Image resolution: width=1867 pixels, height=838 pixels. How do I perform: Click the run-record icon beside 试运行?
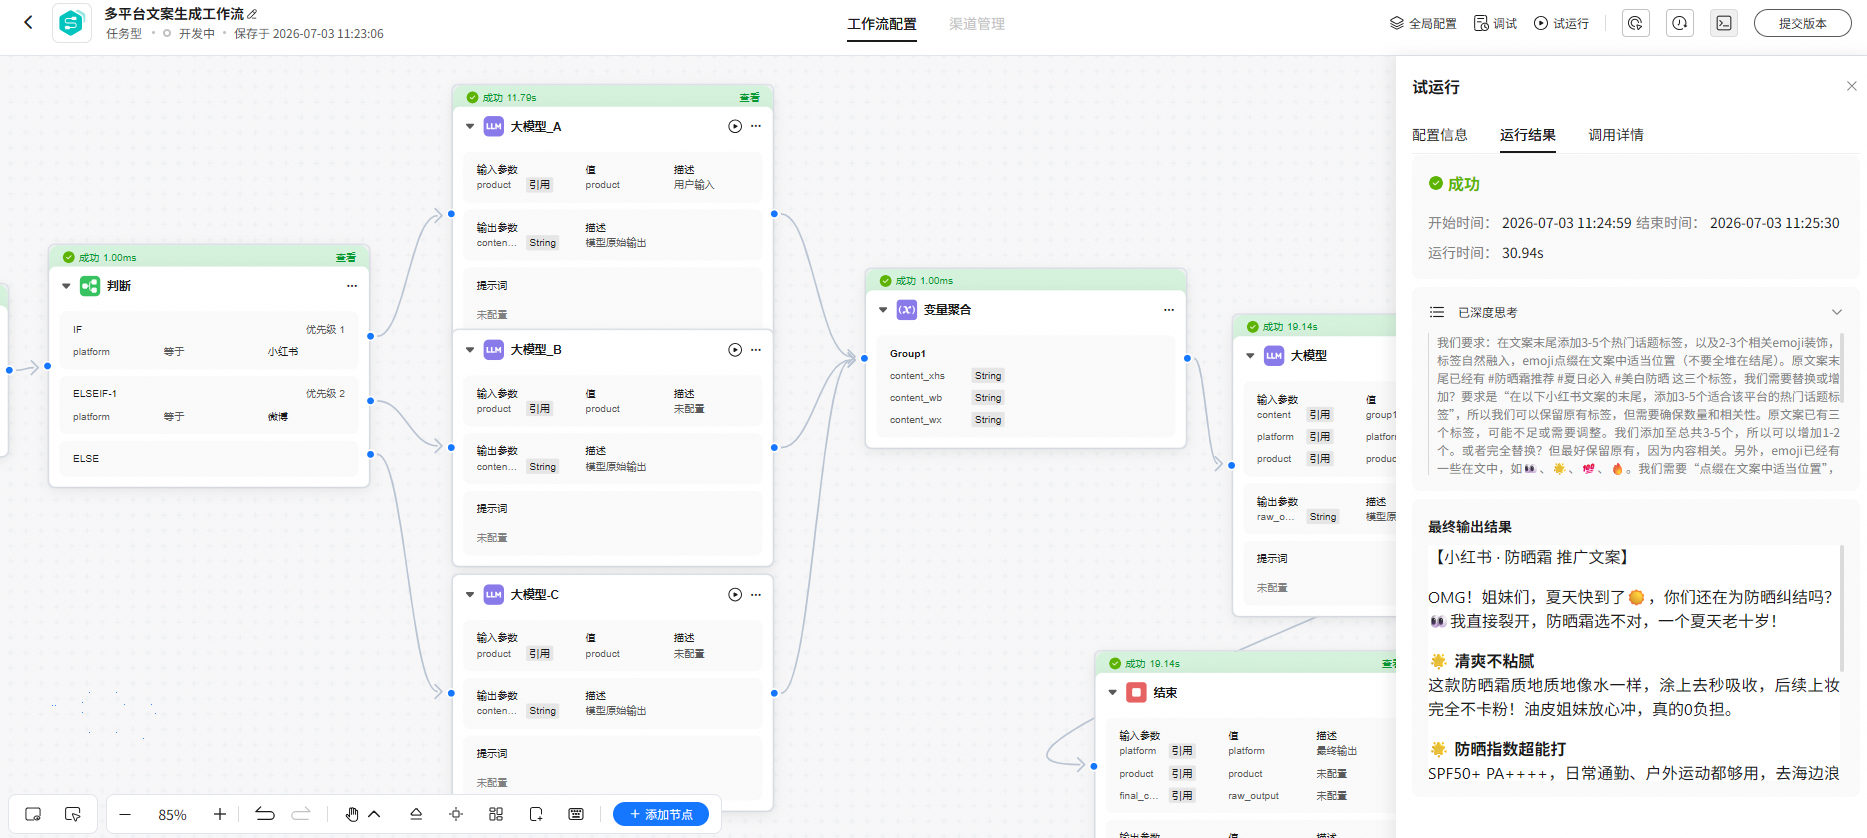coord(1635,23)
